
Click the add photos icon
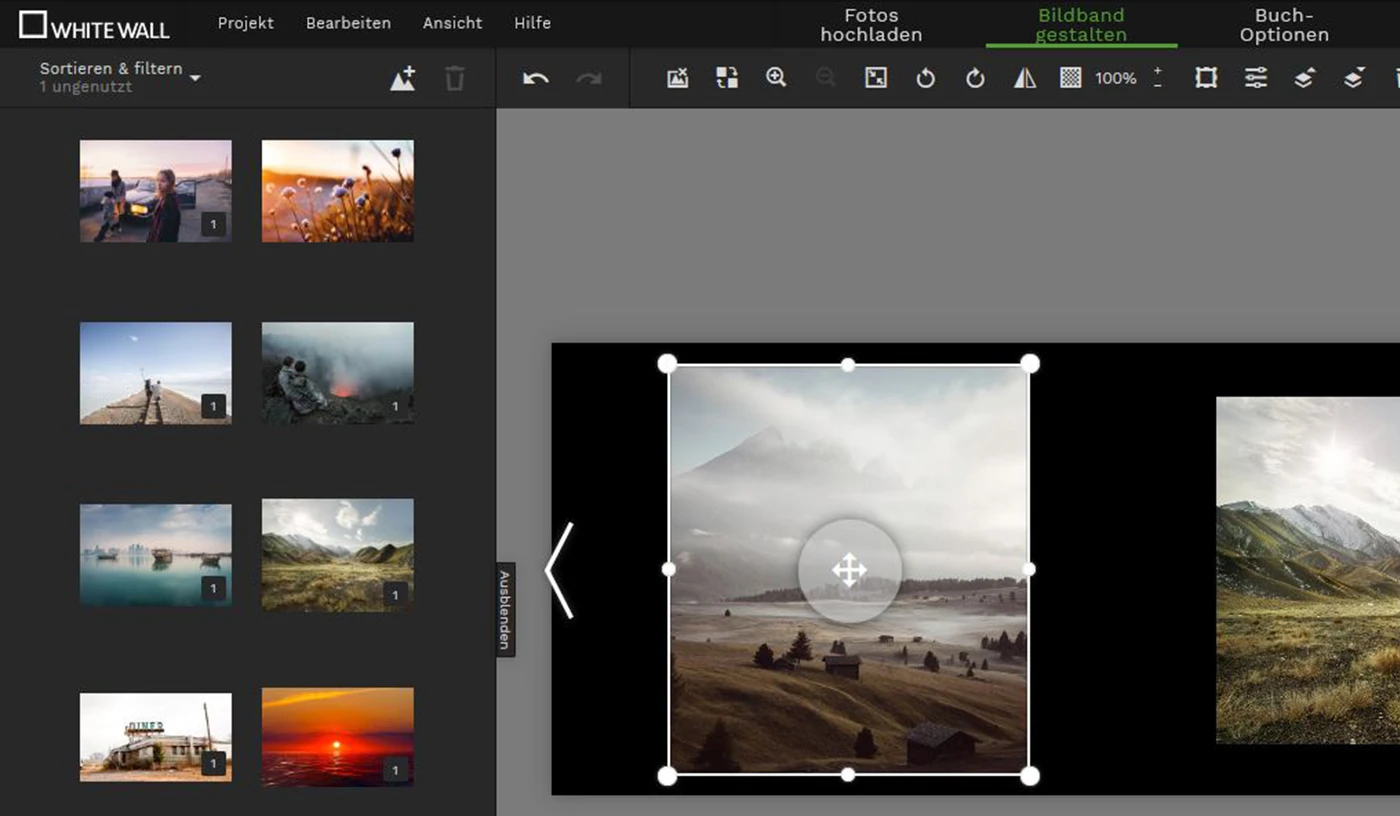point(402,78)
